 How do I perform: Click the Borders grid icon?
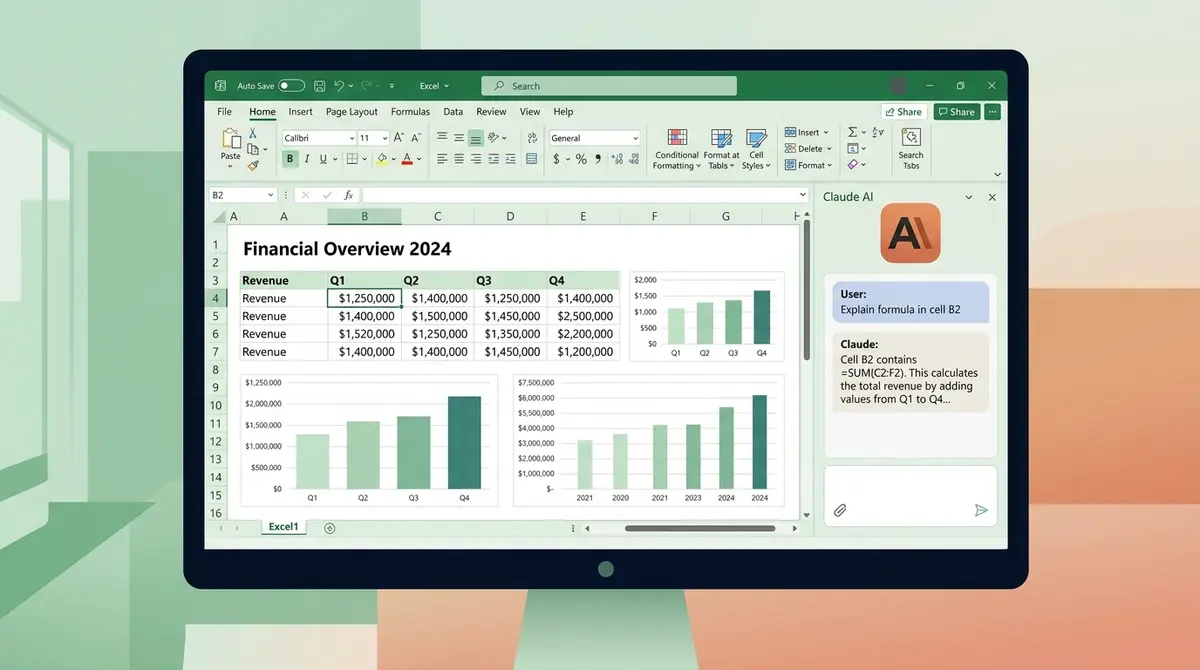click(x=352, y=158)
